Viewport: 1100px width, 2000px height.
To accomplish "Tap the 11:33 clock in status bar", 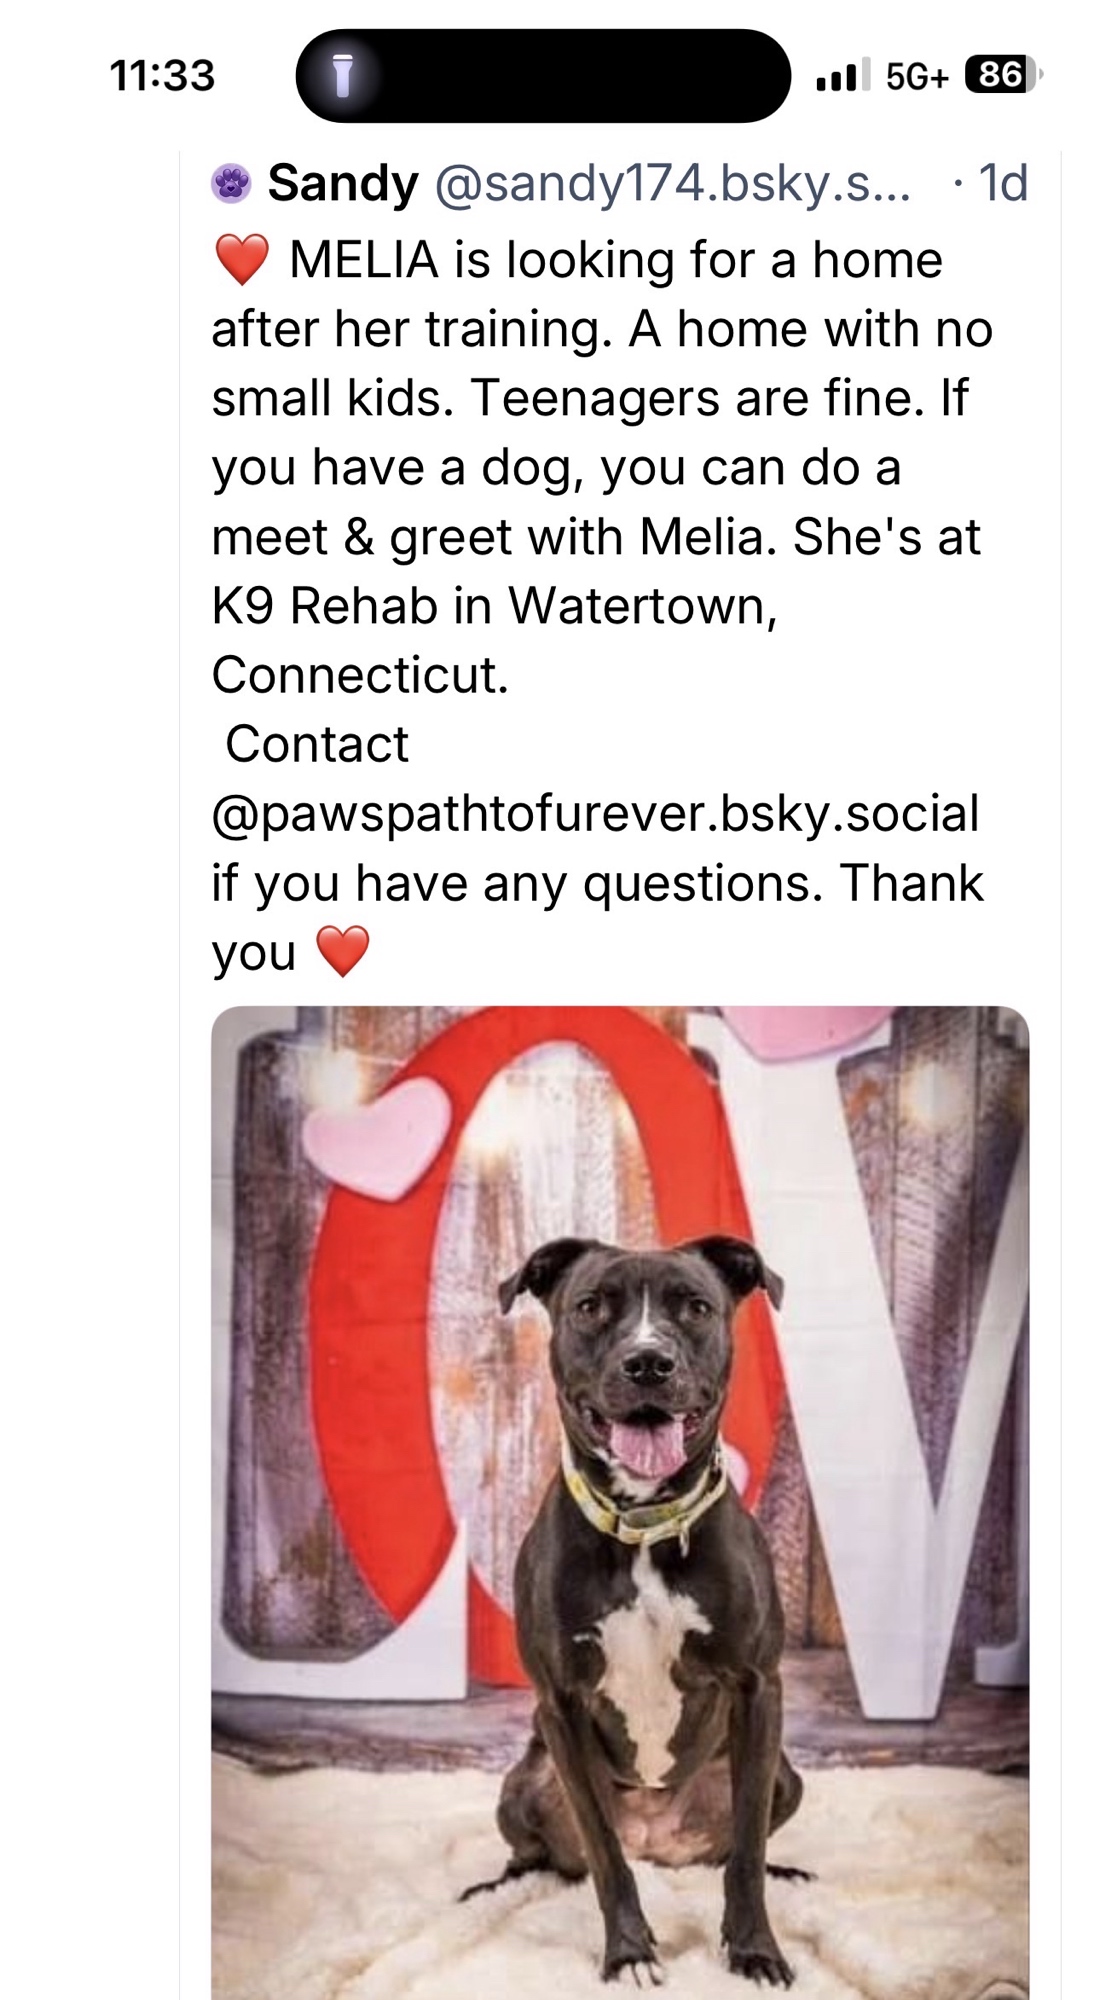I will point(162,76).
